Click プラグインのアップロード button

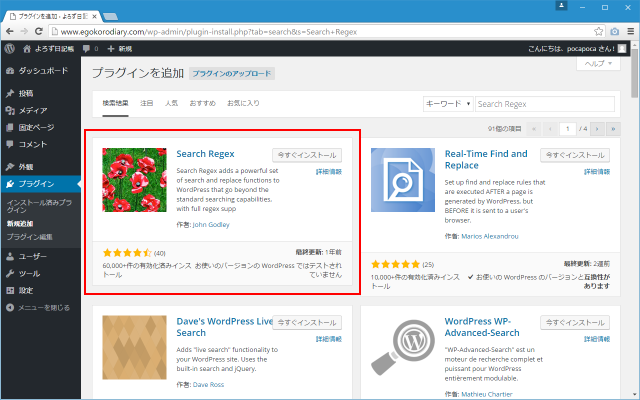pyautogui.click(x=232, y=73)
